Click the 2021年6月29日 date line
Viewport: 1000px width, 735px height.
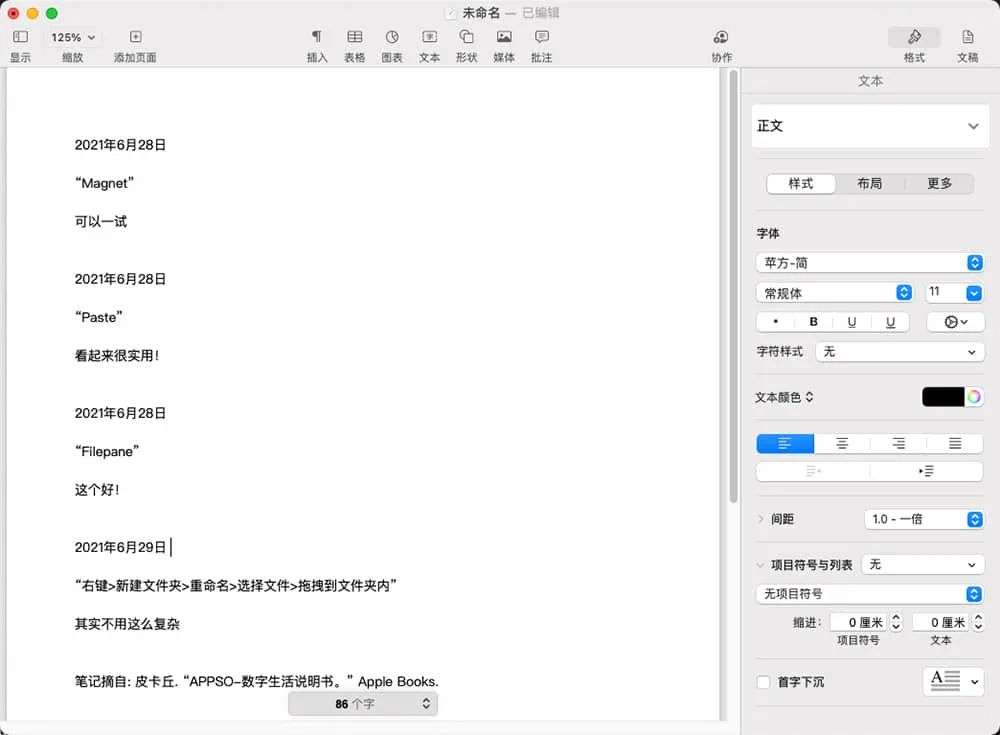pyautogui.click(x=121, y=547)
